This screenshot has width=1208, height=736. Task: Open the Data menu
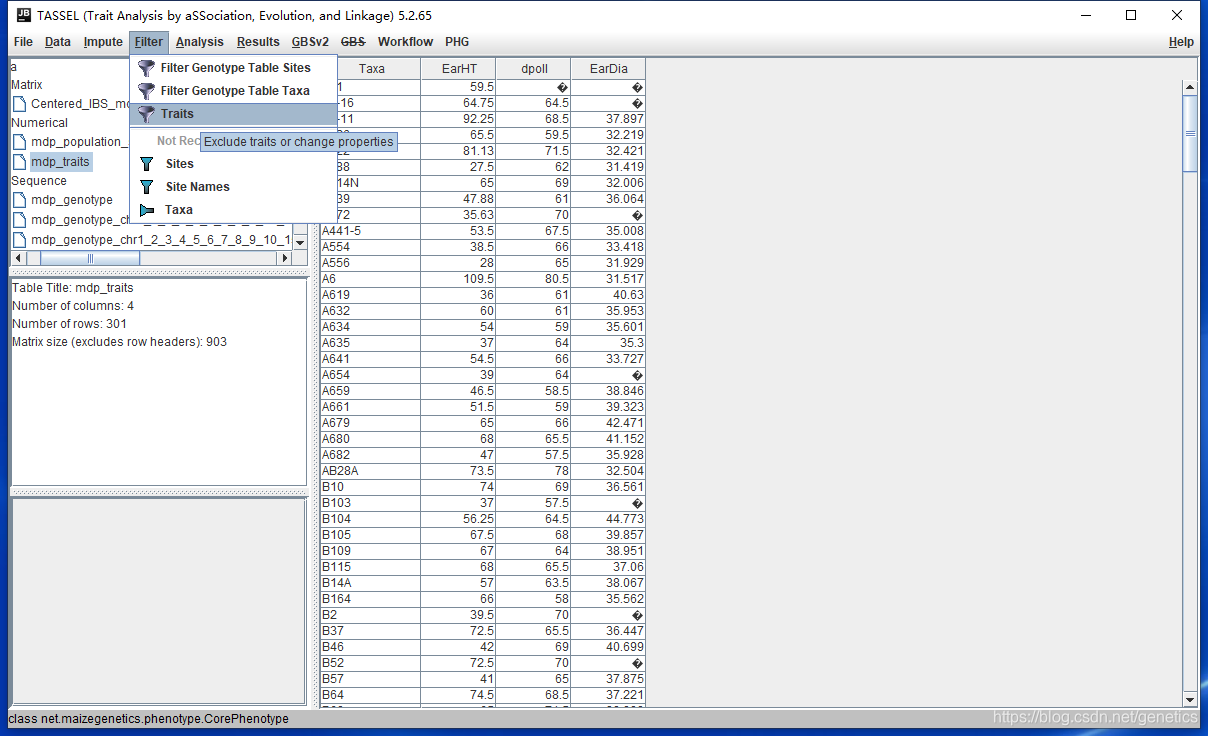point(58,42)
